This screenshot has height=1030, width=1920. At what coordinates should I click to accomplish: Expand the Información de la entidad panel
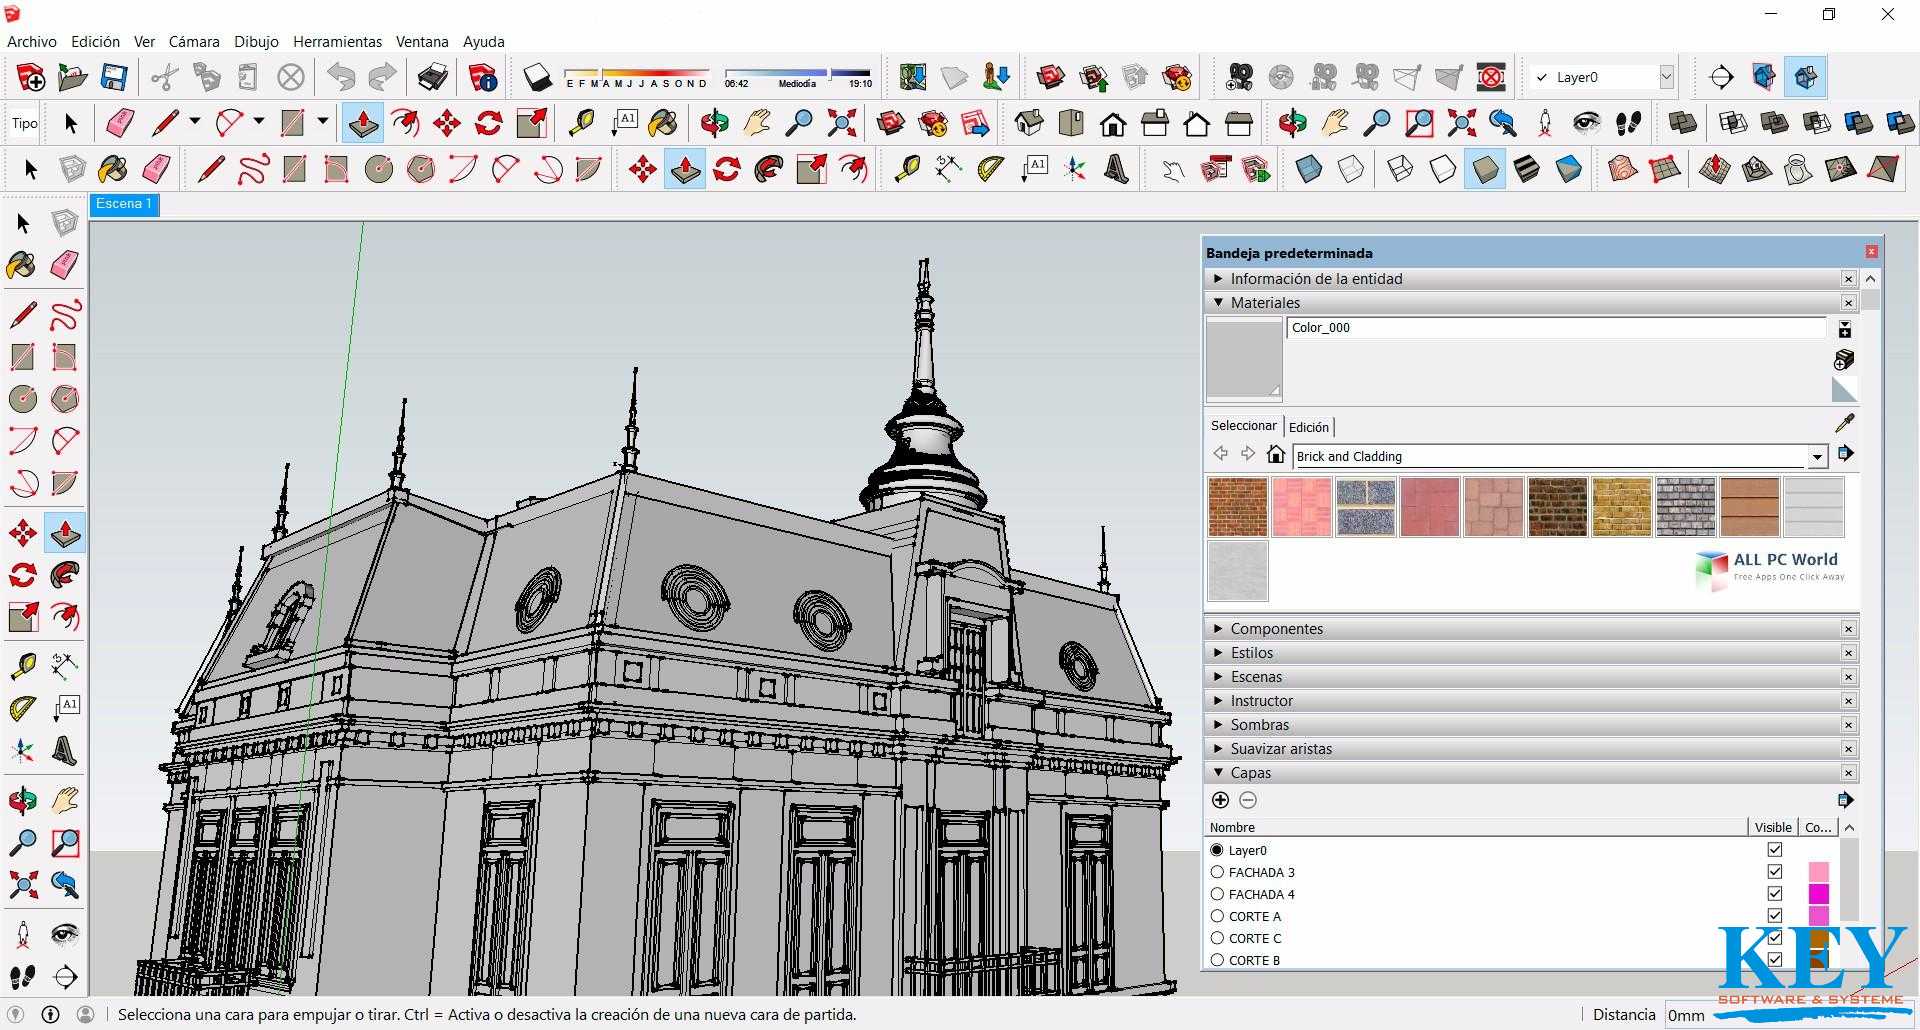tap(1218, 279)
